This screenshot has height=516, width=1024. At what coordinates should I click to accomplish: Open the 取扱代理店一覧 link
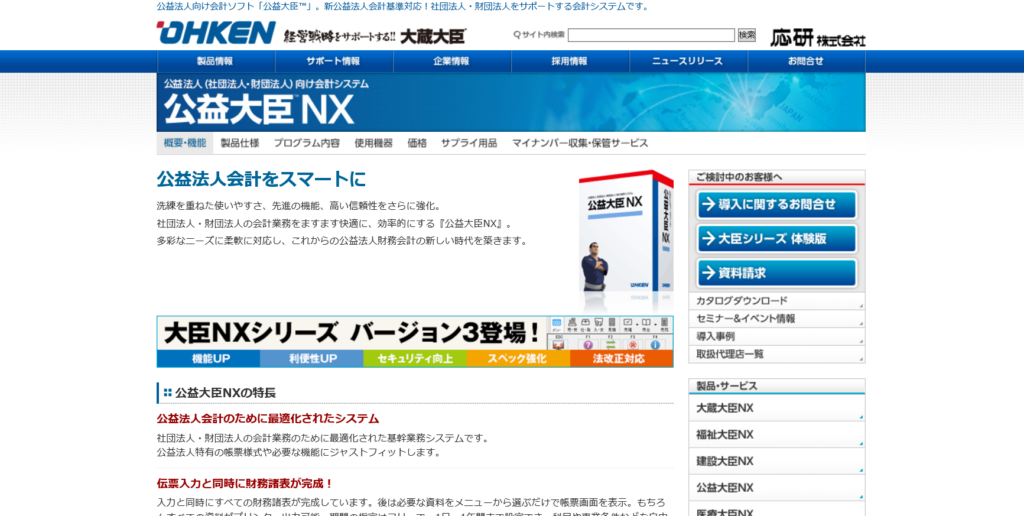[776, 354]
